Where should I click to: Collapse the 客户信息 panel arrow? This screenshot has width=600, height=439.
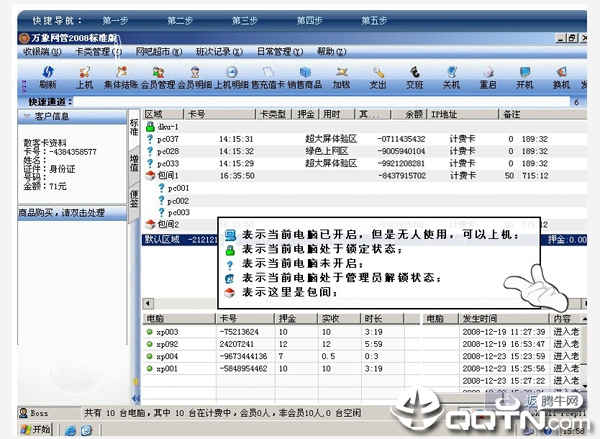click(27, 116)
